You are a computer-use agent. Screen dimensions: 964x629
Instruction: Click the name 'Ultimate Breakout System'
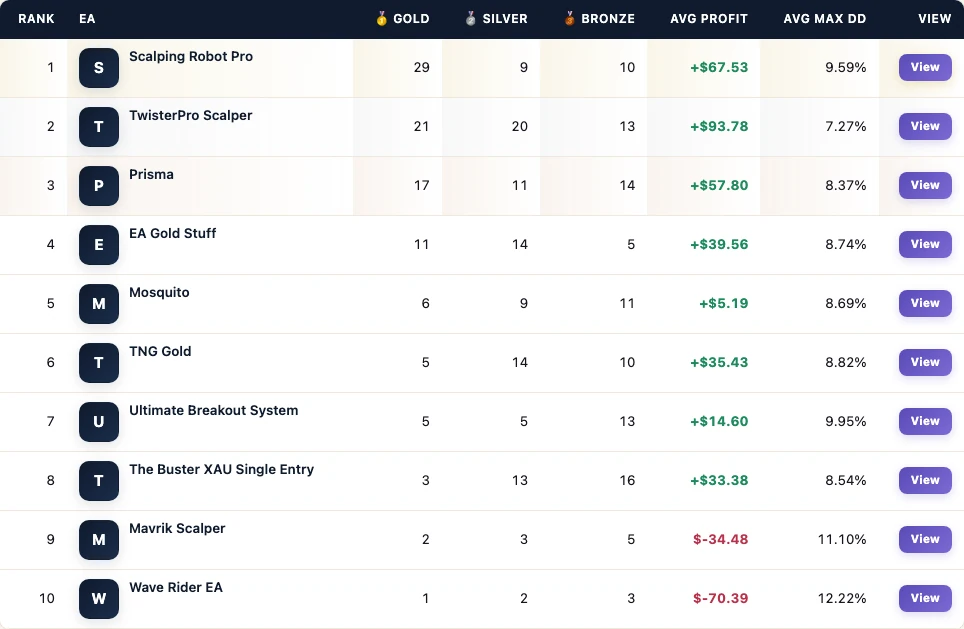[x=213, y=411]
